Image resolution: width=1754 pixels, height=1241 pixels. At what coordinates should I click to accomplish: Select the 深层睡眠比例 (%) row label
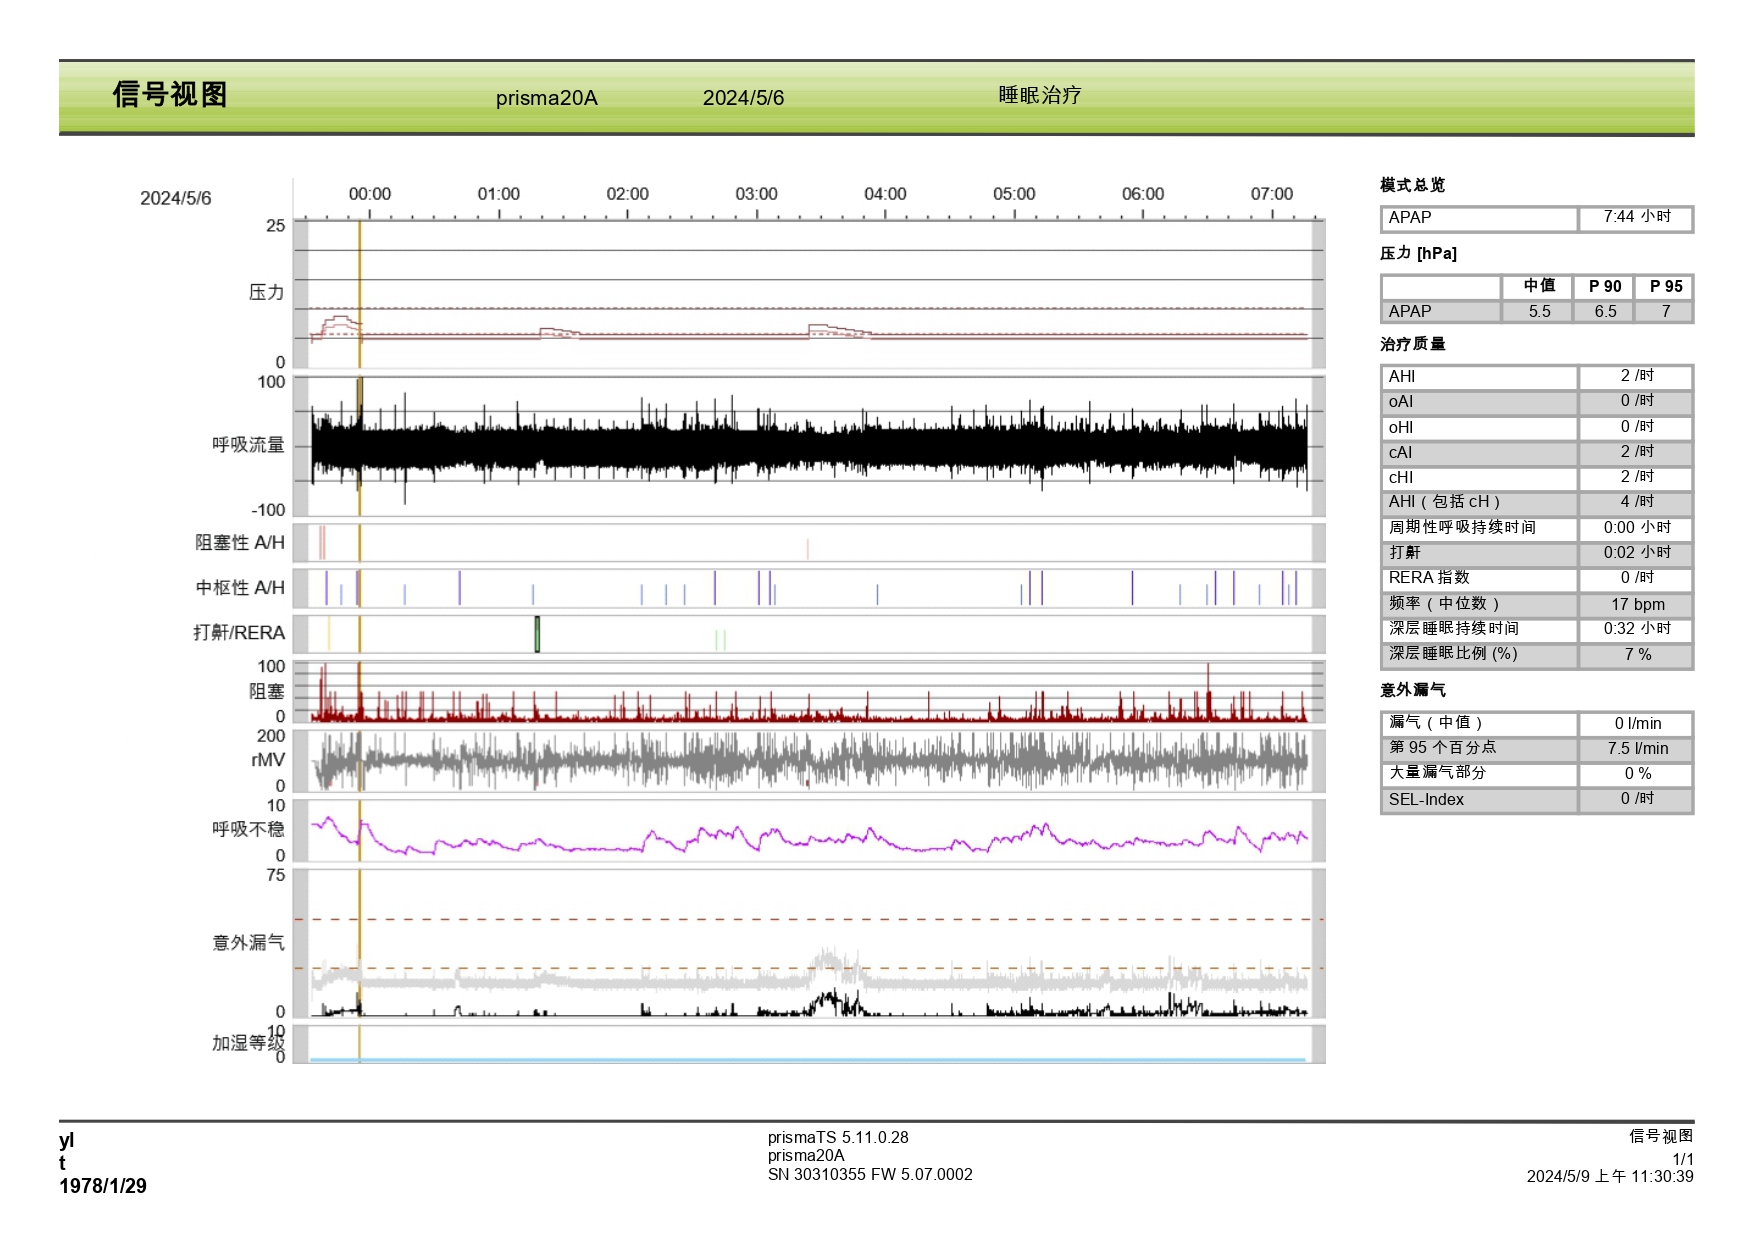[x=1453, y=654]
